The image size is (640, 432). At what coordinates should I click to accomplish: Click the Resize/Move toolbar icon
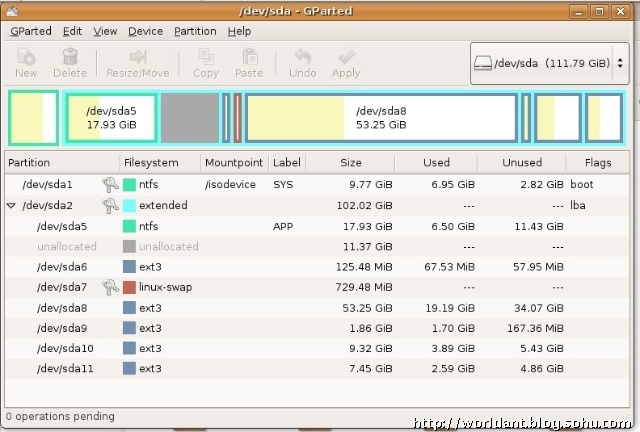point(139,57)
